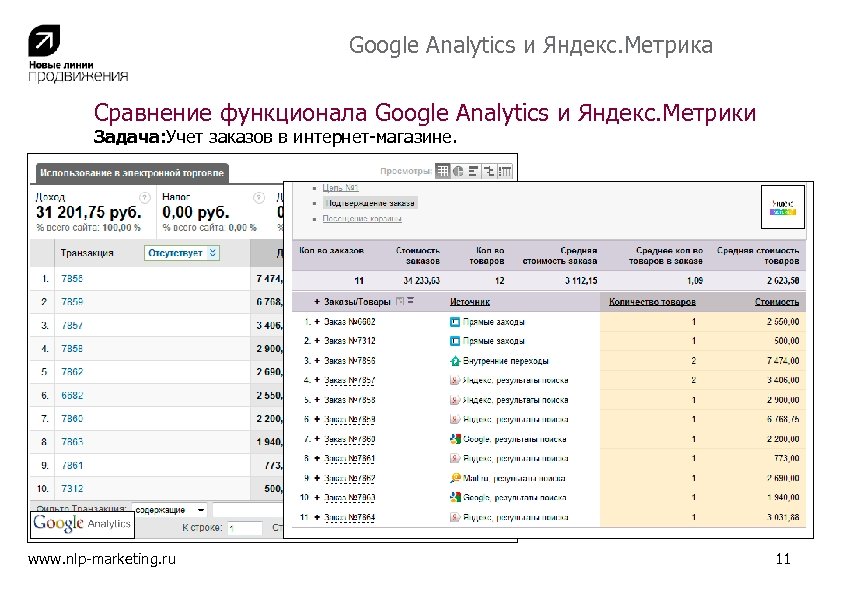Select the table view icon in Просмотры
This screenshot has width=842, height=595.
click(442, 171)
